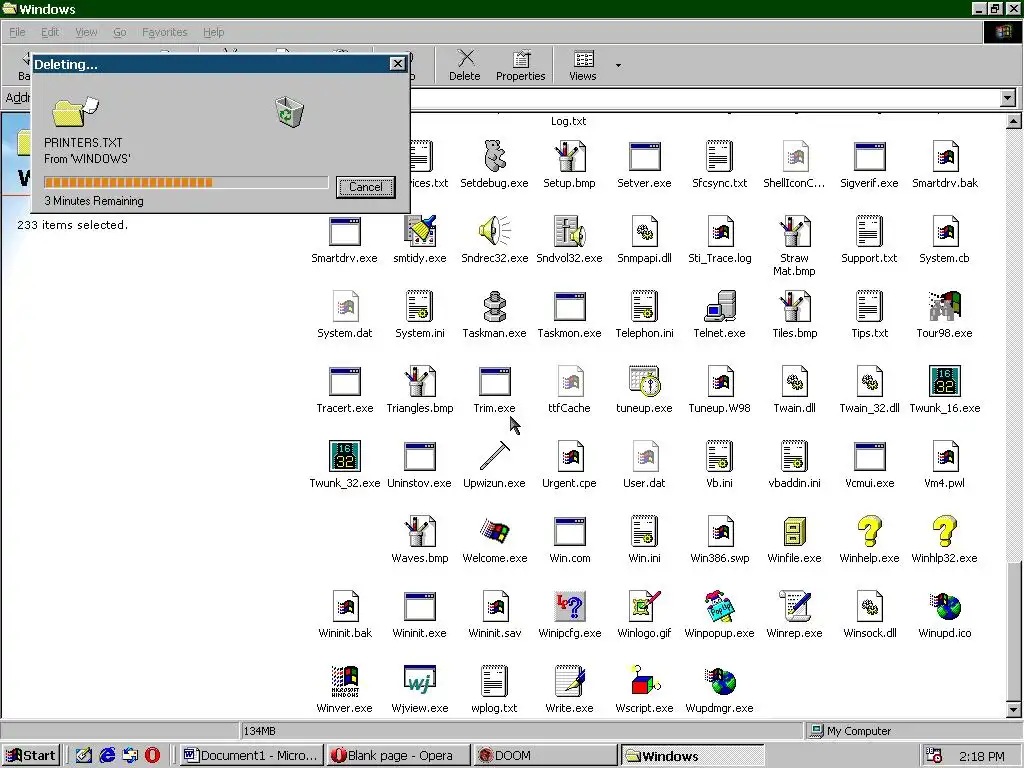Screen dimensions: 1024x768
Task: Launch Opera from quick launch icon
Action: [x=152, y=756]
